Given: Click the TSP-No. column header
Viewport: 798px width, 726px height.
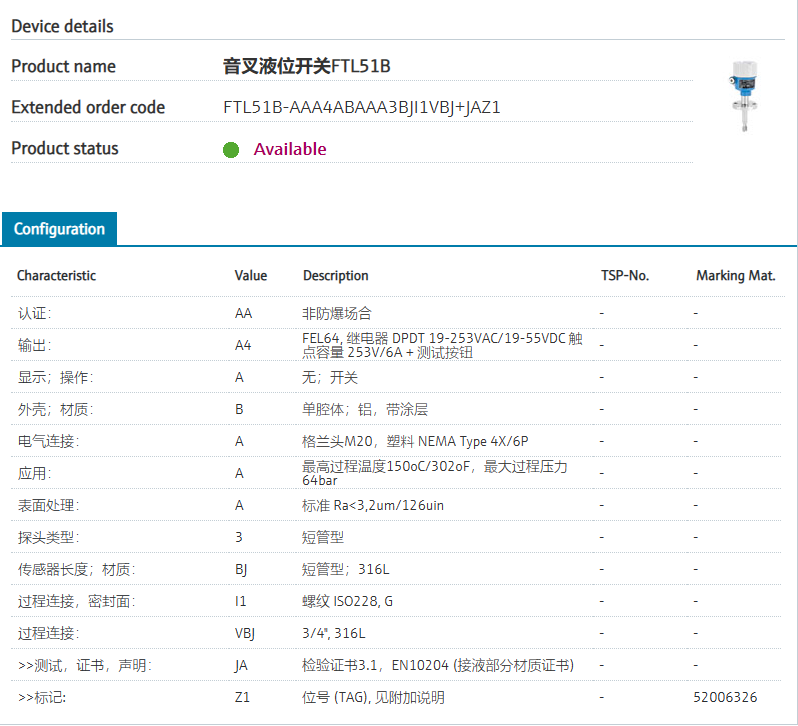Looking at the screenshot, I should [x=625, y=275].
